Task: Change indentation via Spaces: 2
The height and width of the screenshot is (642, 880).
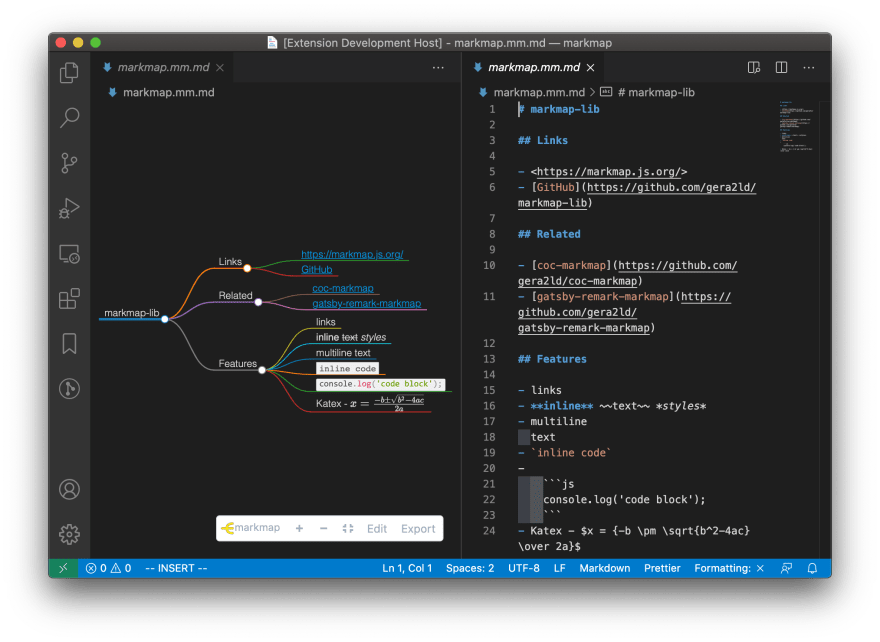Action: tap(470, 568)
